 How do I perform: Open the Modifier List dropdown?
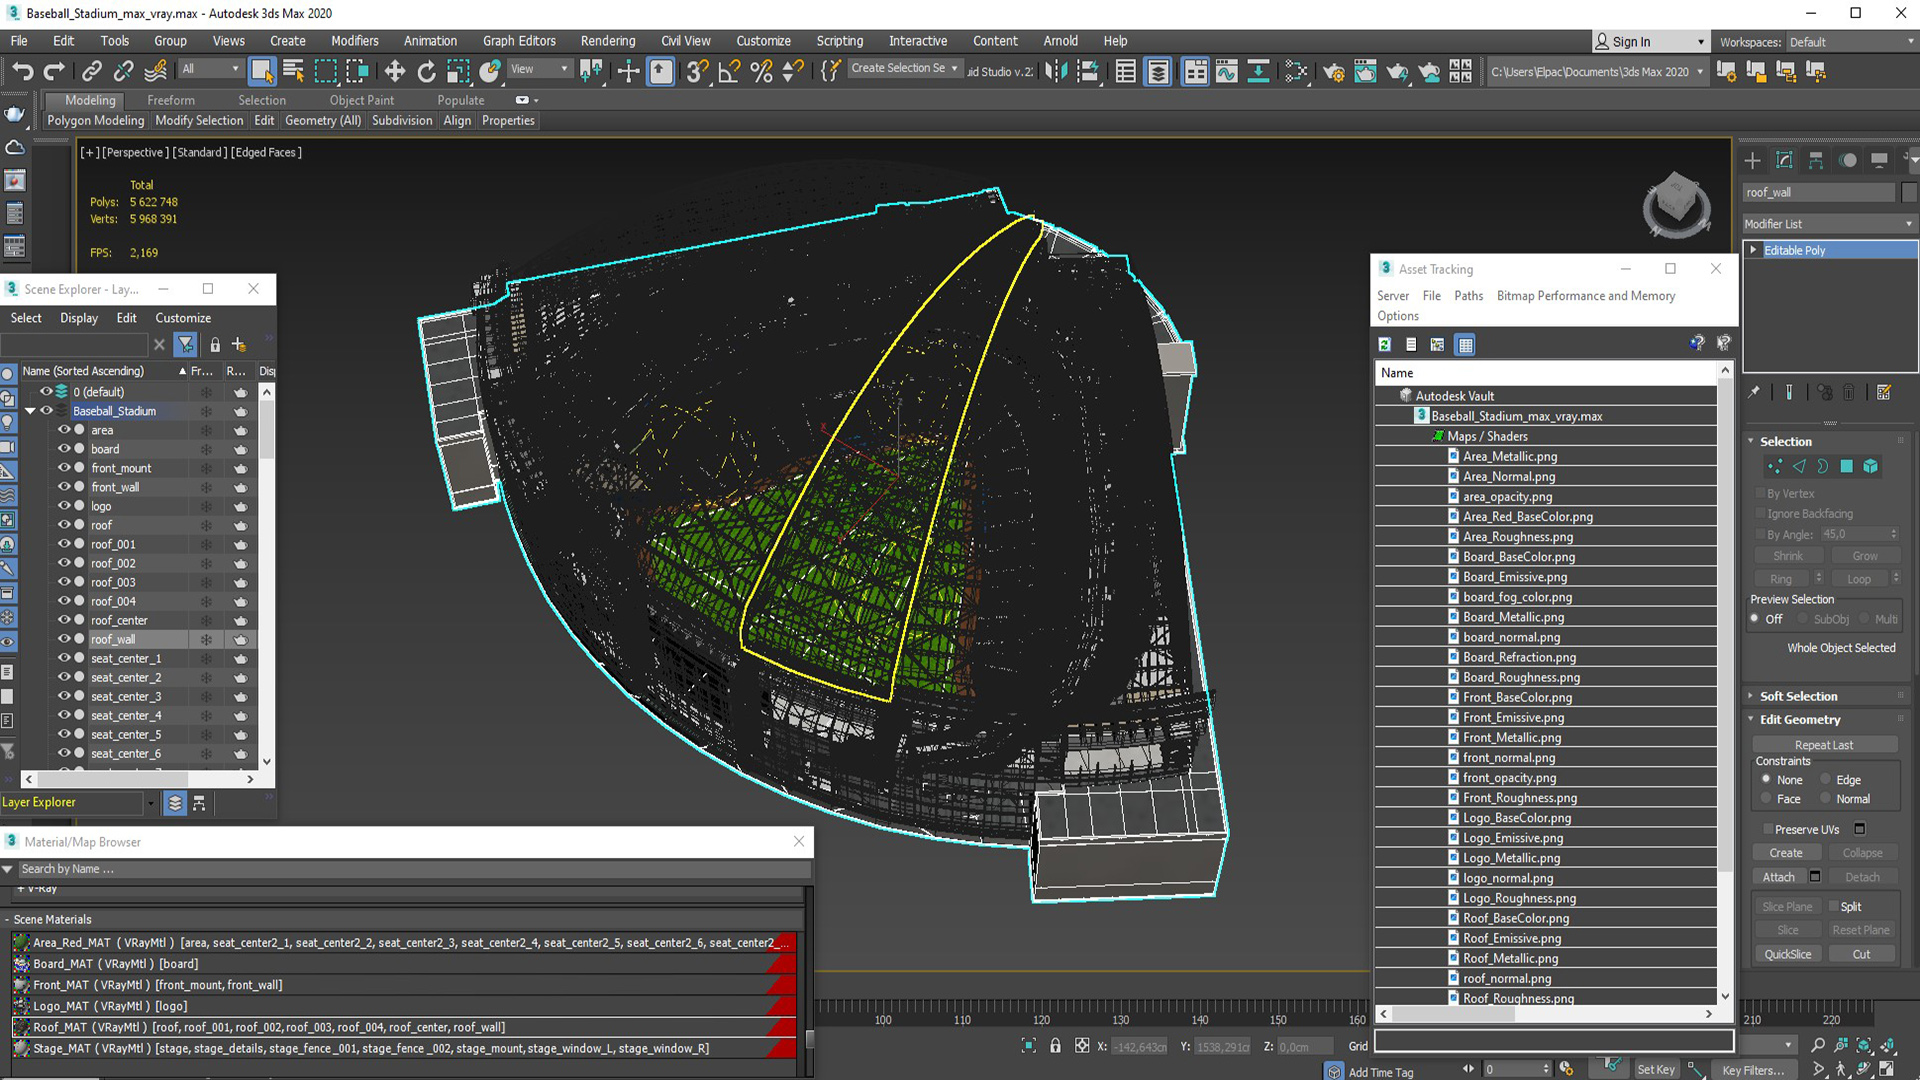[x=1827, y=224]
